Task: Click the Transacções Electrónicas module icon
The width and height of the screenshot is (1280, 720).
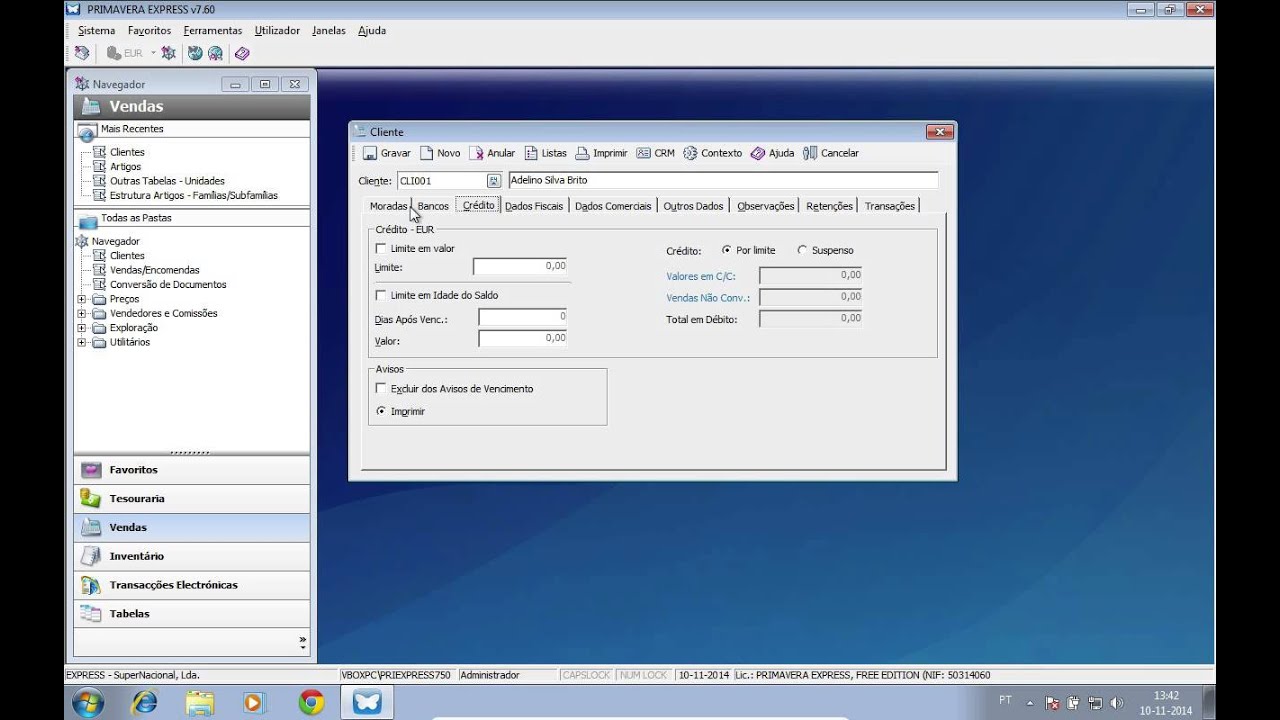Action: tap(91, 585)
